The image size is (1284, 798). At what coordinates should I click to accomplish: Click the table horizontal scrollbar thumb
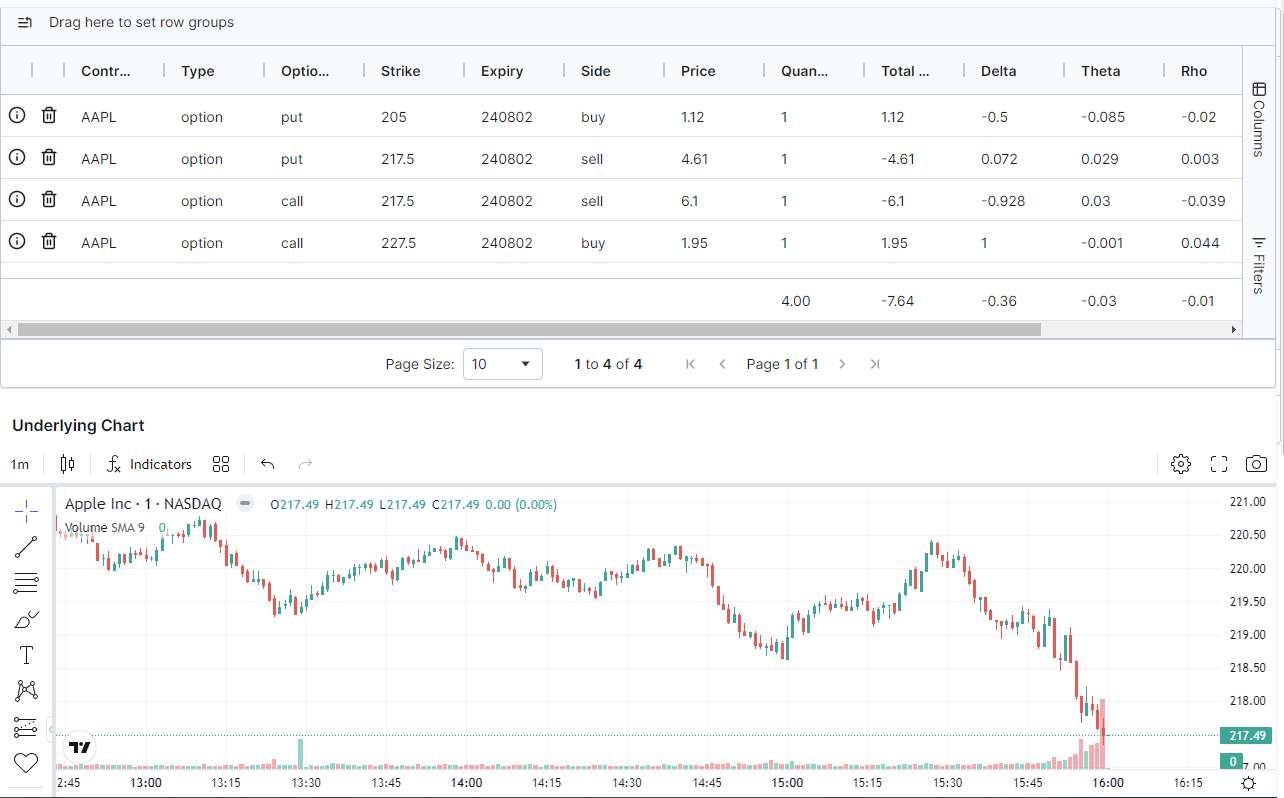pos(529,329)
